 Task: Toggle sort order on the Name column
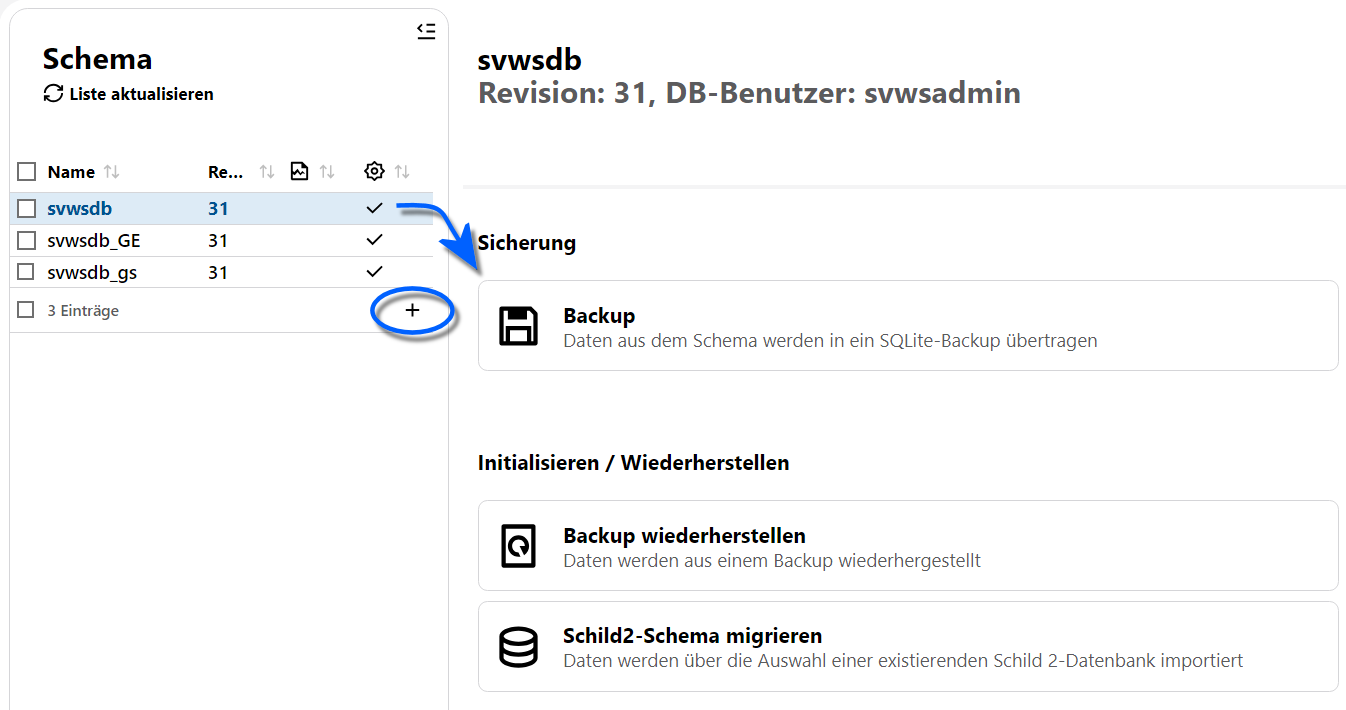pos(111,171)
